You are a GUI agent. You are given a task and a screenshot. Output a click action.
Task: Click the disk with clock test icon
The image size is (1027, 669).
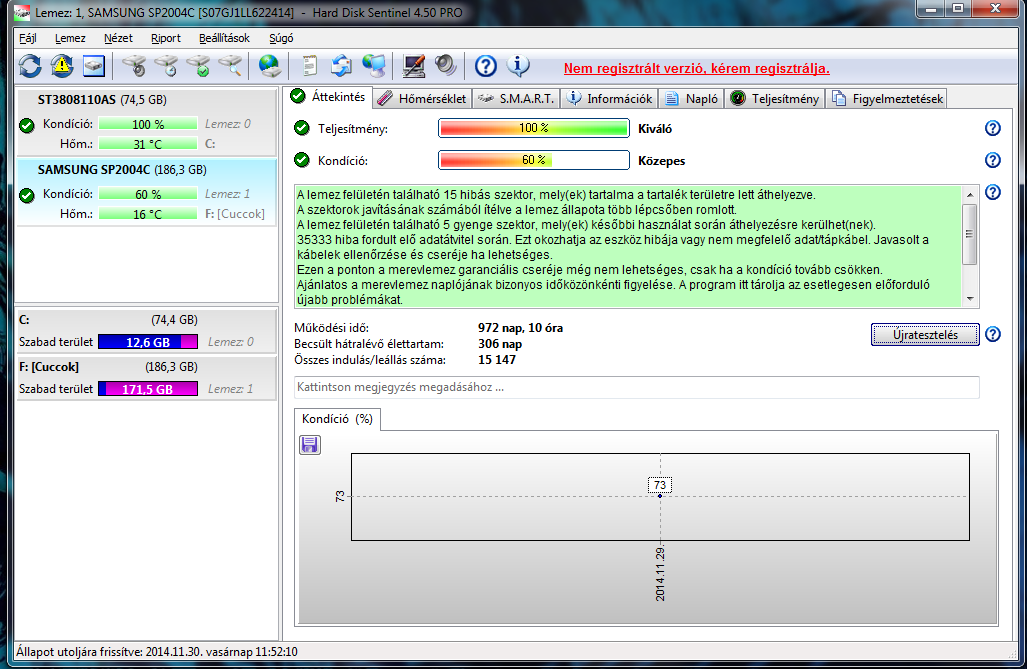pyautogui.click(x=166, y=66)
